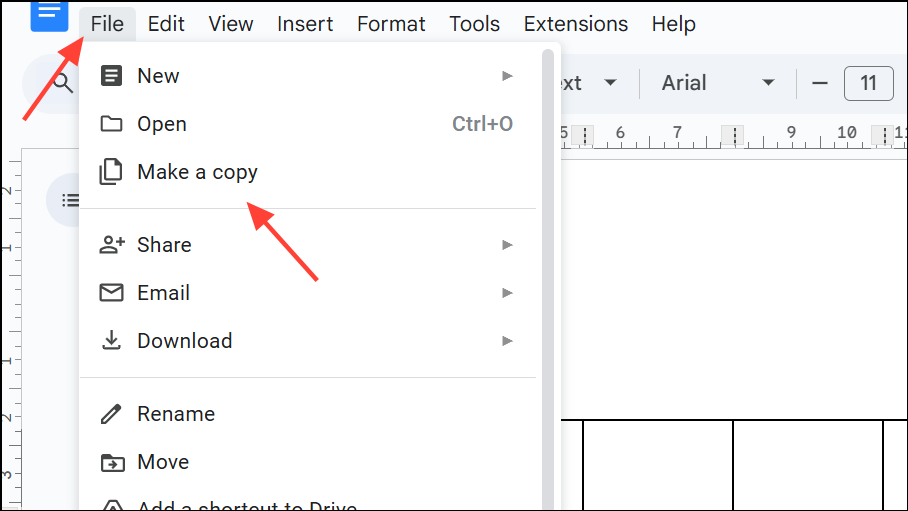Image resolution: width=908 pixels, height=511 pixels.
Task: Open the Arial font dropdown
Action: click(x=718, y=83)
